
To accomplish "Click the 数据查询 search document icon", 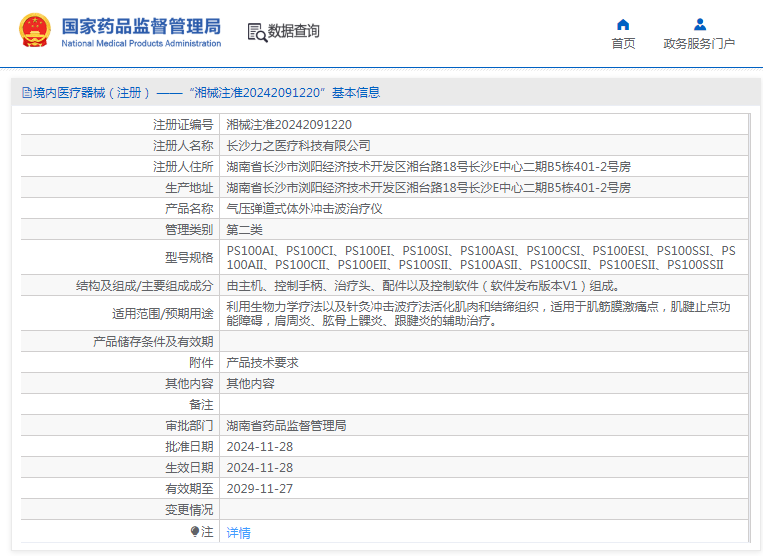I will 257,32.
